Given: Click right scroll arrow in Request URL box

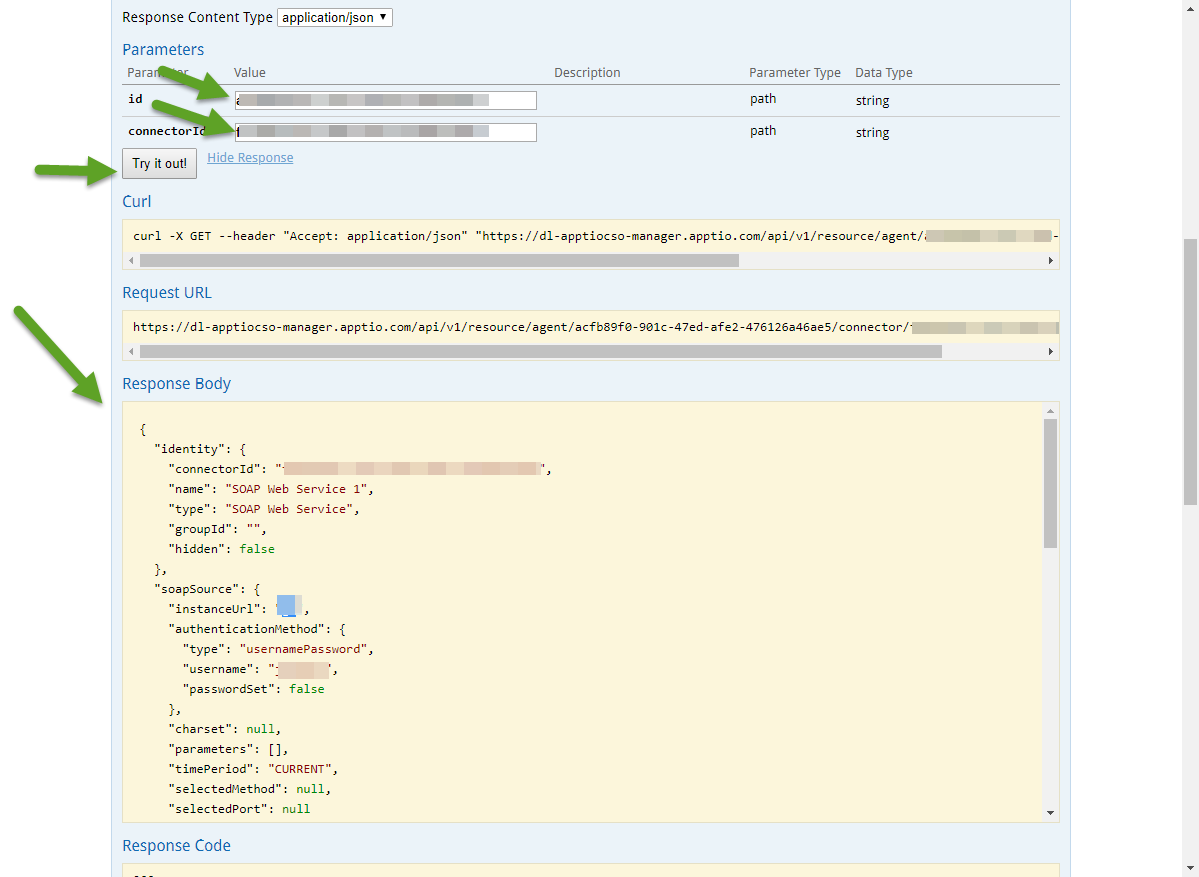Looking at the screenshot, I should 1050,352.
